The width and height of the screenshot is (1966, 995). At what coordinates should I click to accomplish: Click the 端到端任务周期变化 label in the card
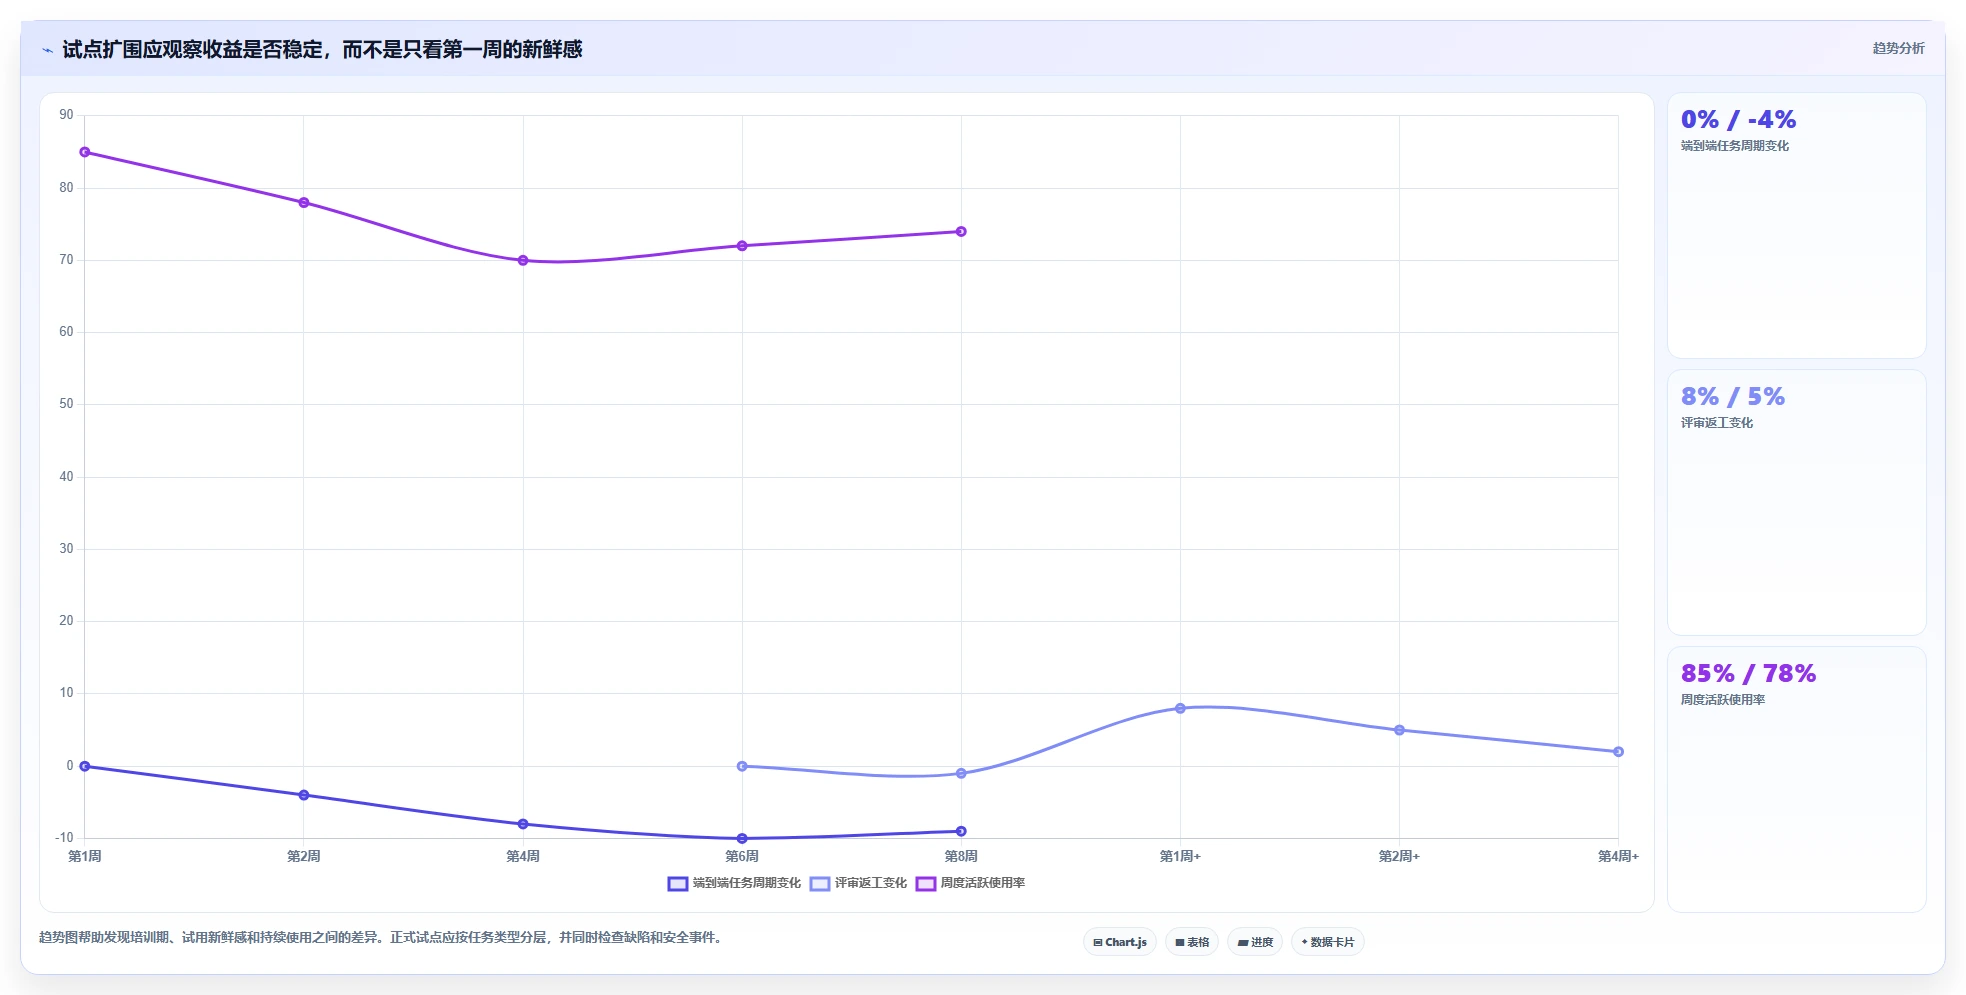(x=1735, y=146)
